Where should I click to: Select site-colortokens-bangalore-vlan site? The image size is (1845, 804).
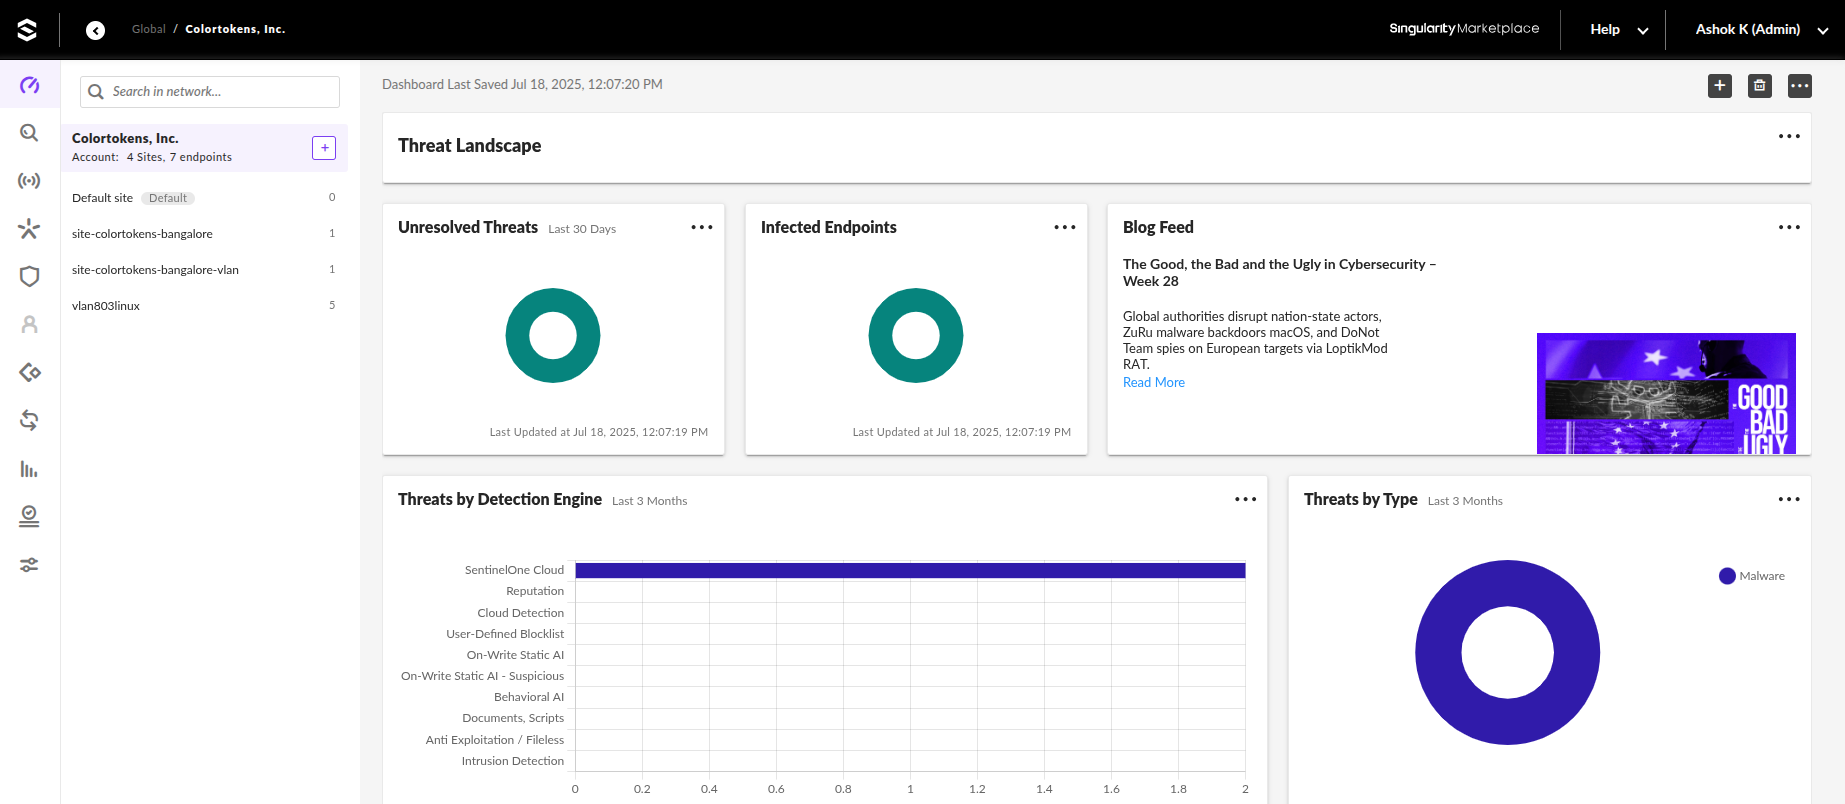coord(155,270)
